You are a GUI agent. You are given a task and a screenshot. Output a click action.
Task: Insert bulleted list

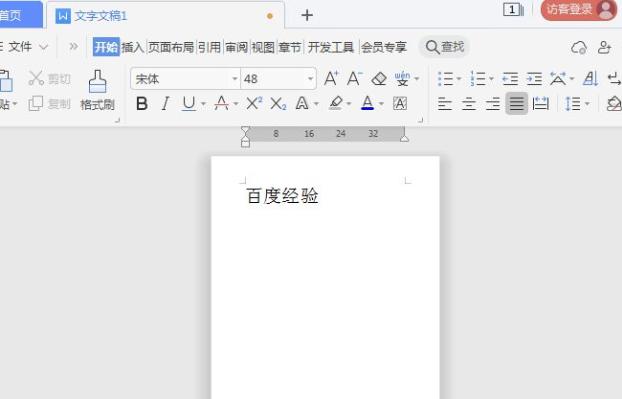pyautogui.click(x=445, y=79)
